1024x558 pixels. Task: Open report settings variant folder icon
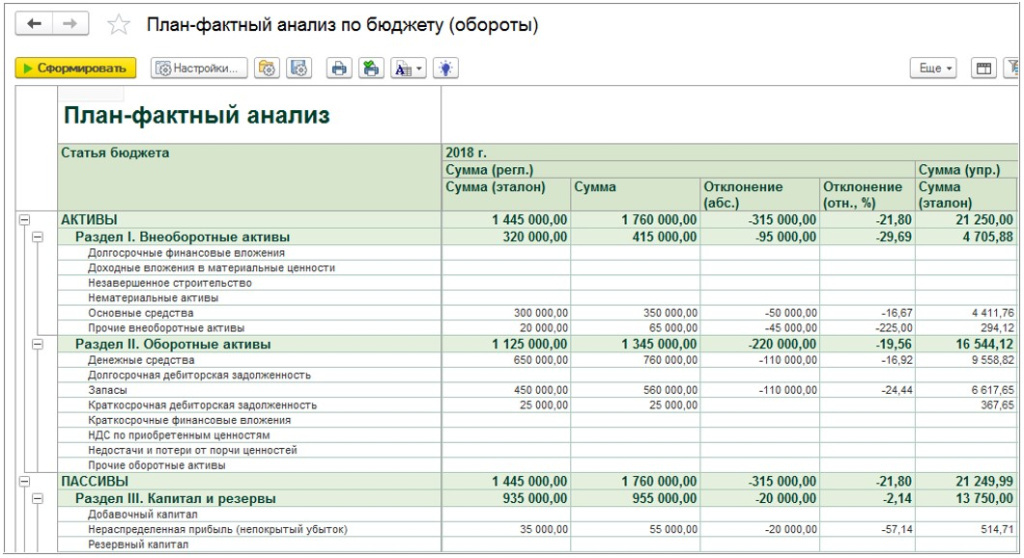coord(267,68)
